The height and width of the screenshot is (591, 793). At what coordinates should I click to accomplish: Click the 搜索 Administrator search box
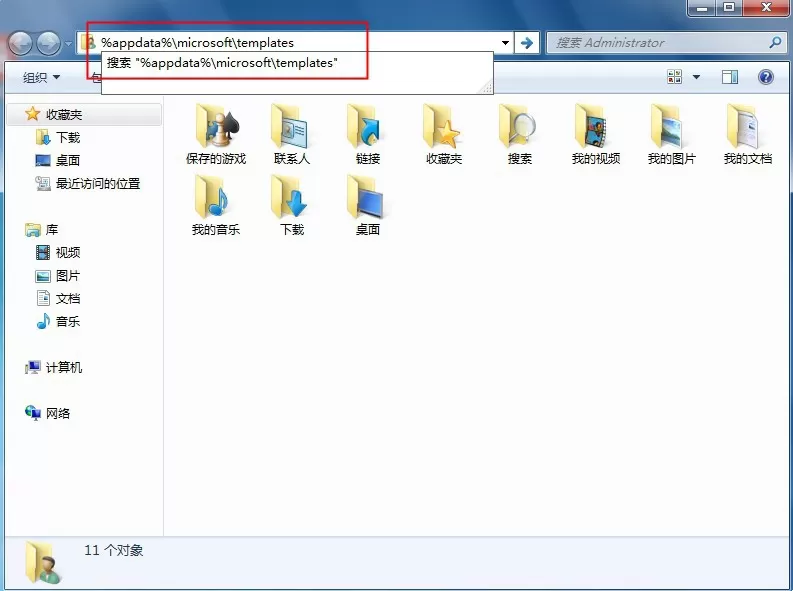[667, 43]
